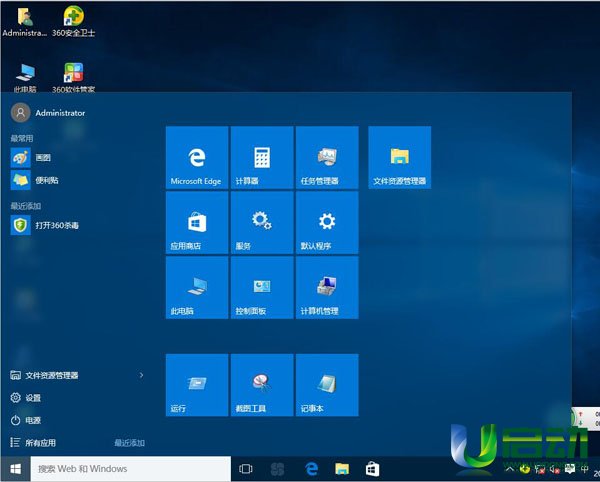
Task: Launch 打开360杀毒 from recently added
Action: pos(45,225)
